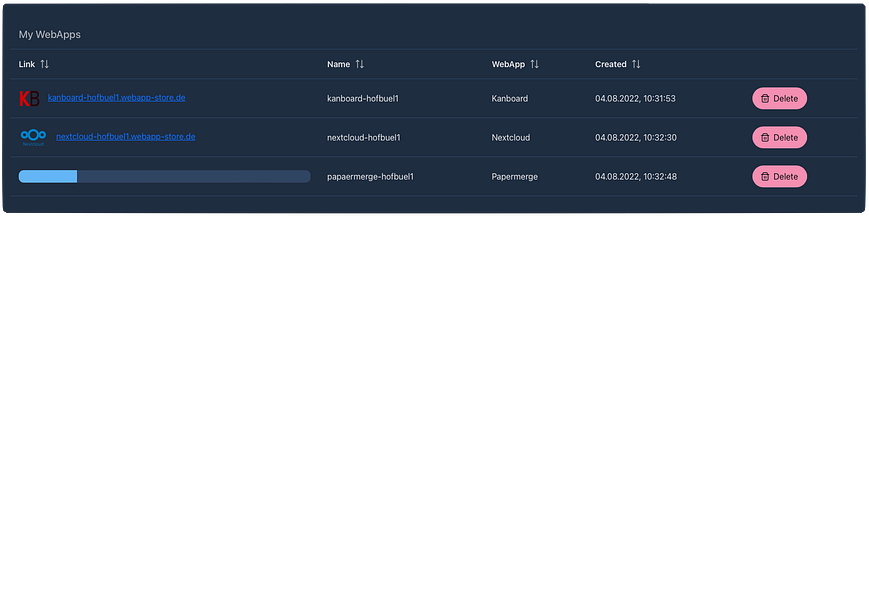This screenshot has height=600, width=869.
Task: Sort table by the Name column
Action: click(x=360, y=64)
